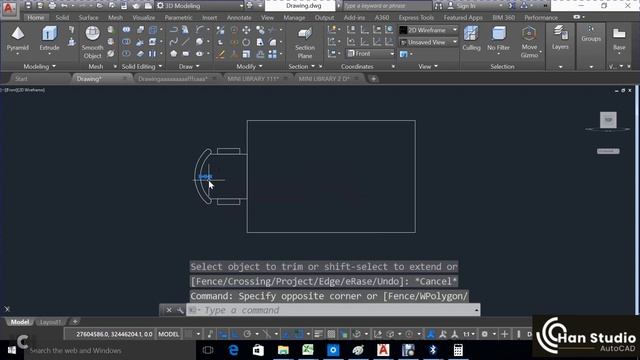The height and width of the screenshot is (360, 640).
Task: Toggle polar tracking in status bar
Action: point(247,334)
